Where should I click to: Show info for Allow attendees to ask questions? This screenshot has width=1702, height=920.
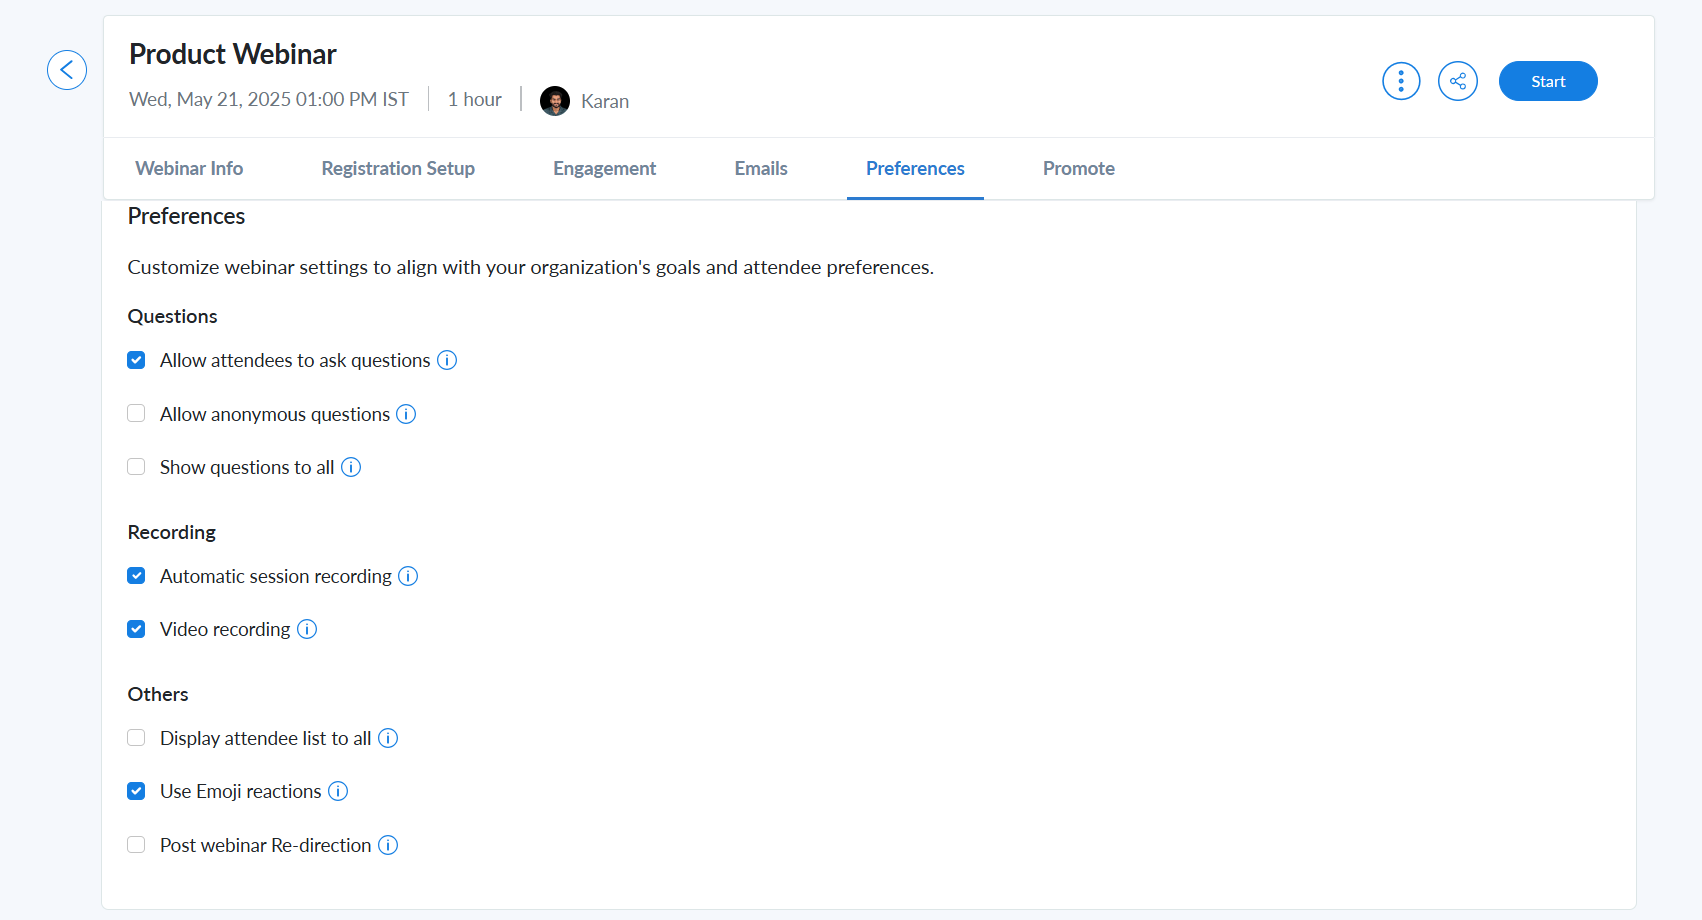(447, 360)
